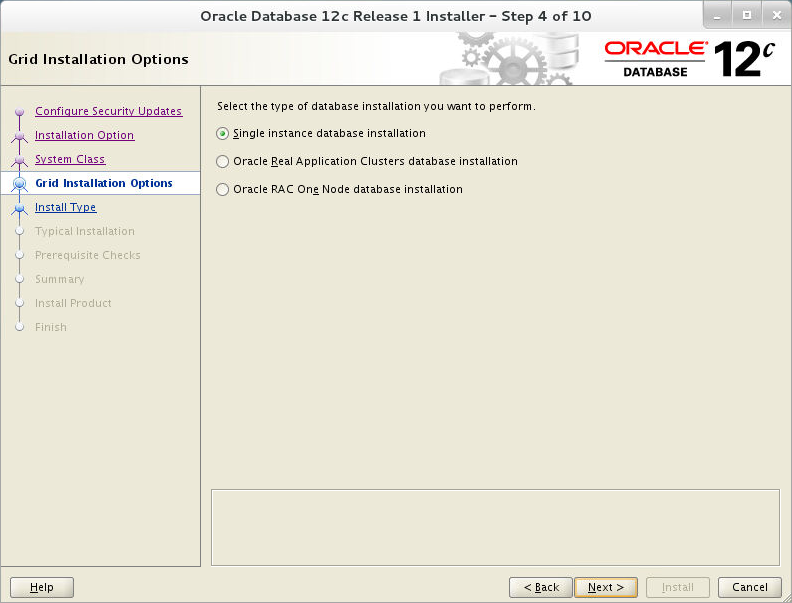Click the Finish step bullet
Screen dimensions: 792x603
(20, 327)
